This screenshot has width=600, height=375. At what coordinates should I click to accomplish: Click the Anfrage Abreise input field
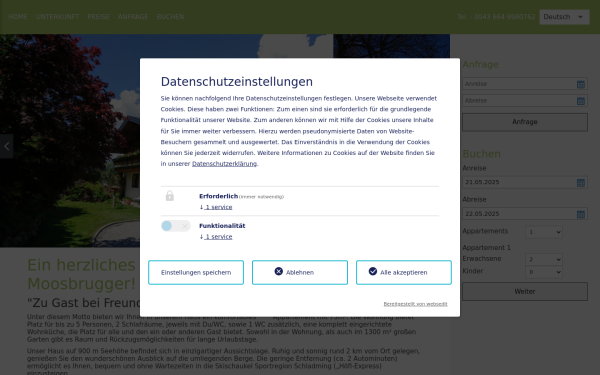point(525,101)
